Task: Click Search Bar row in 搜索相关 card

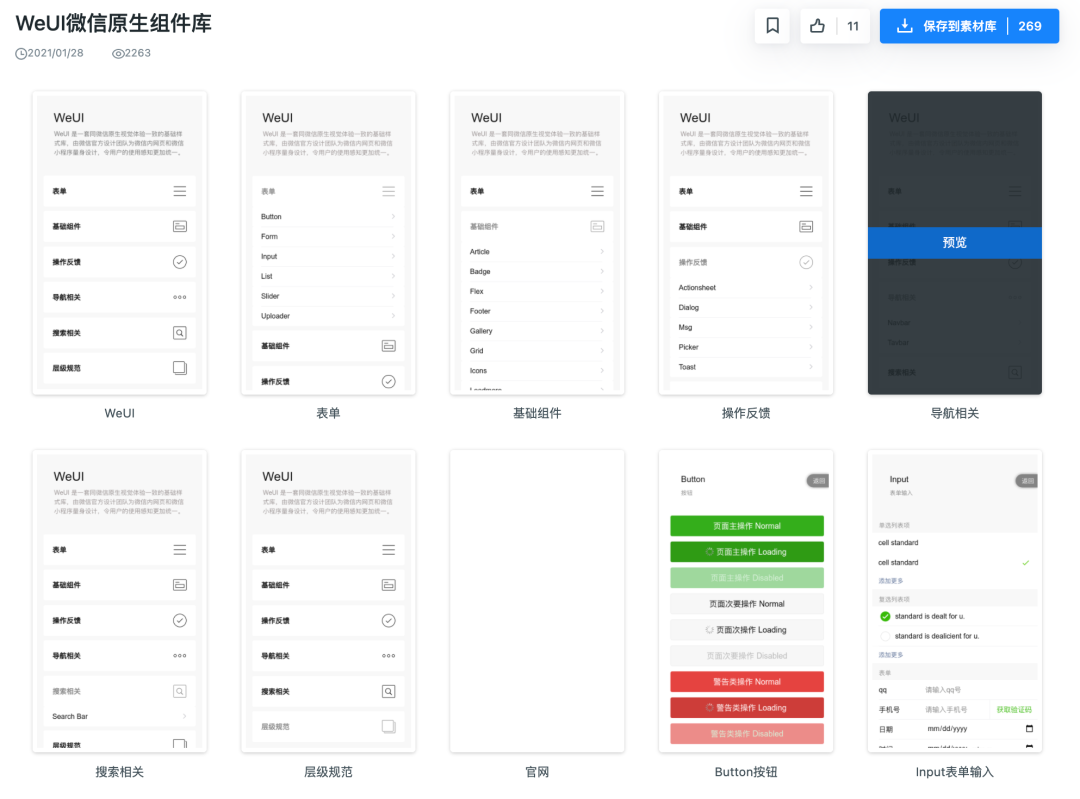Action: [x=120, y=716]
